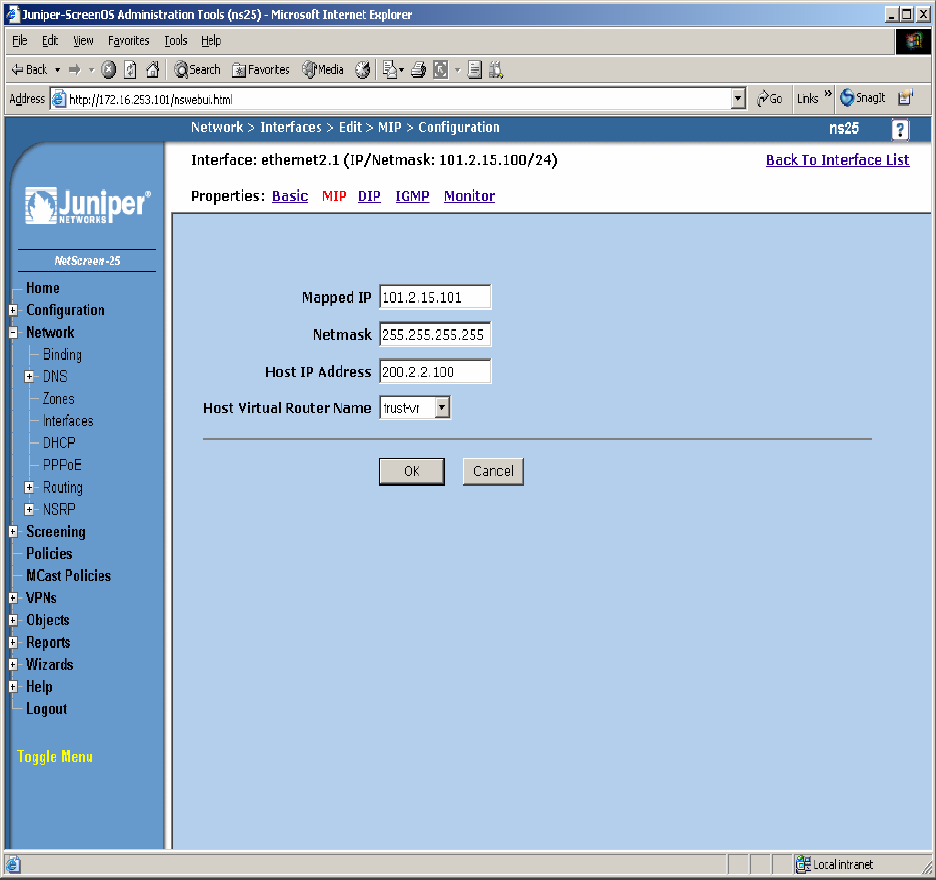The image size is (936, 880).
Task: Click the Netmask input field
Action: [435, 334]
